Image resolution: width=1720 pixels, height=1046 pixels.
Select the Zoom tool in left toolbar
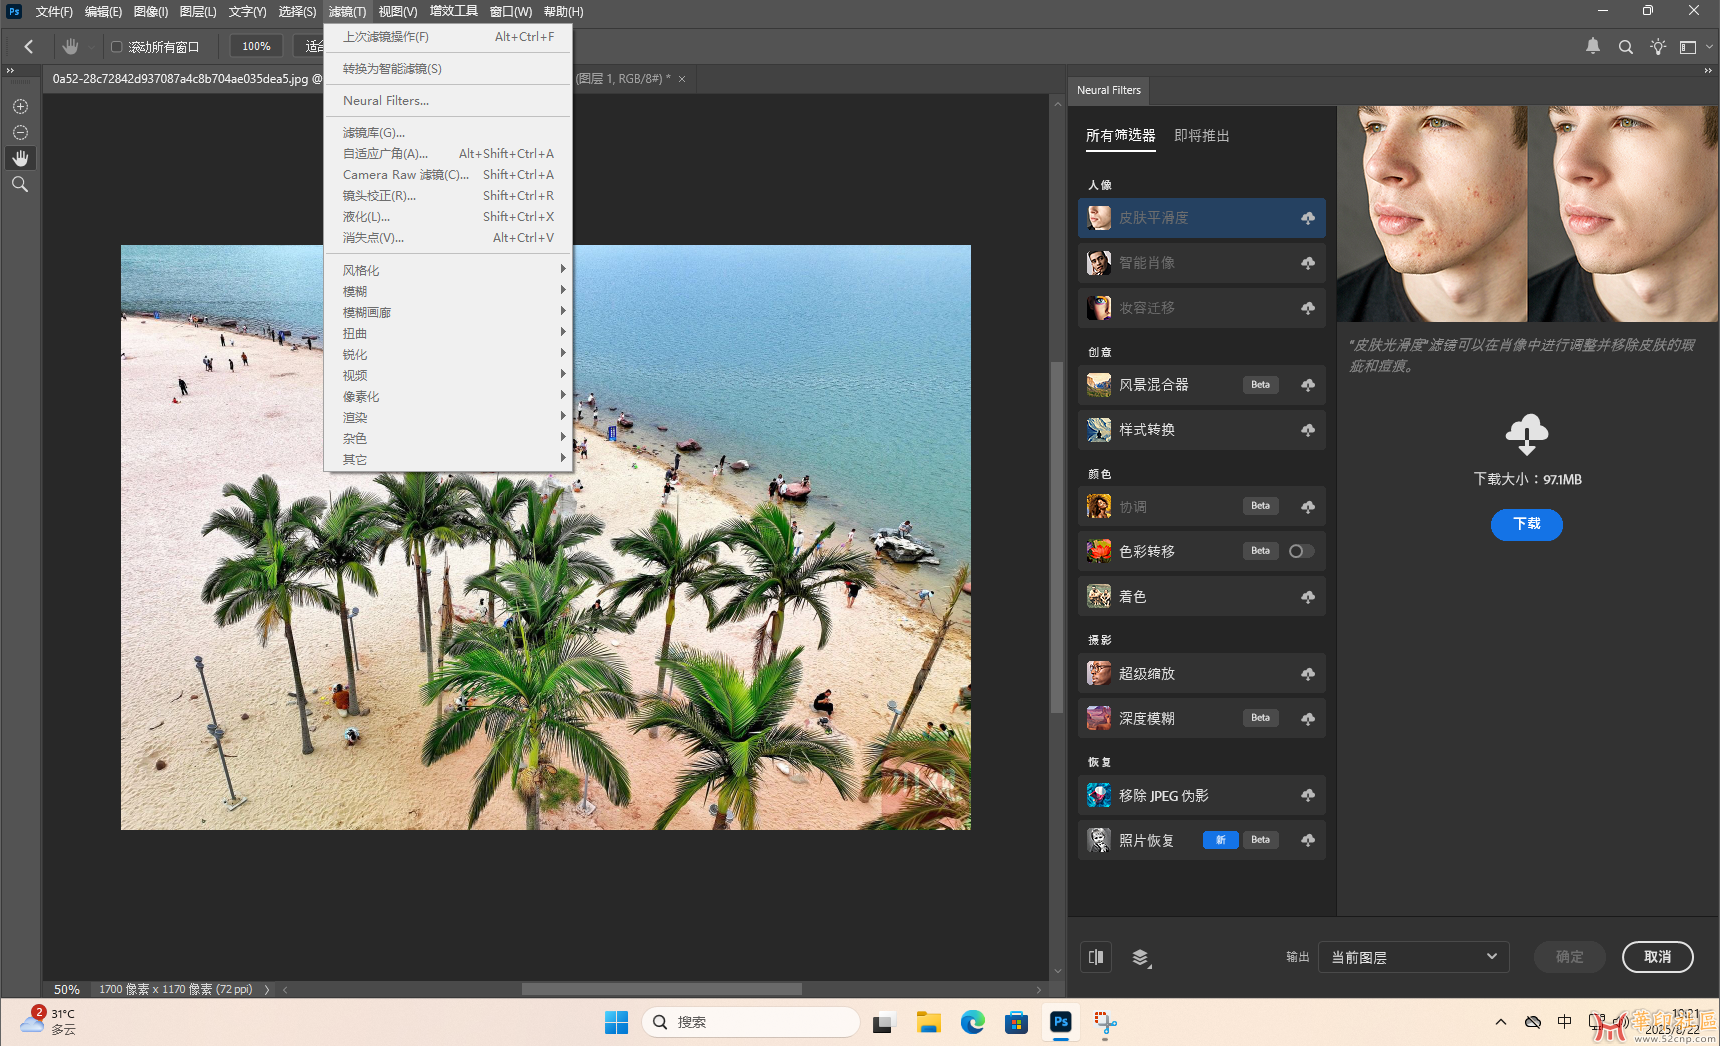click(x=20, y=184)
